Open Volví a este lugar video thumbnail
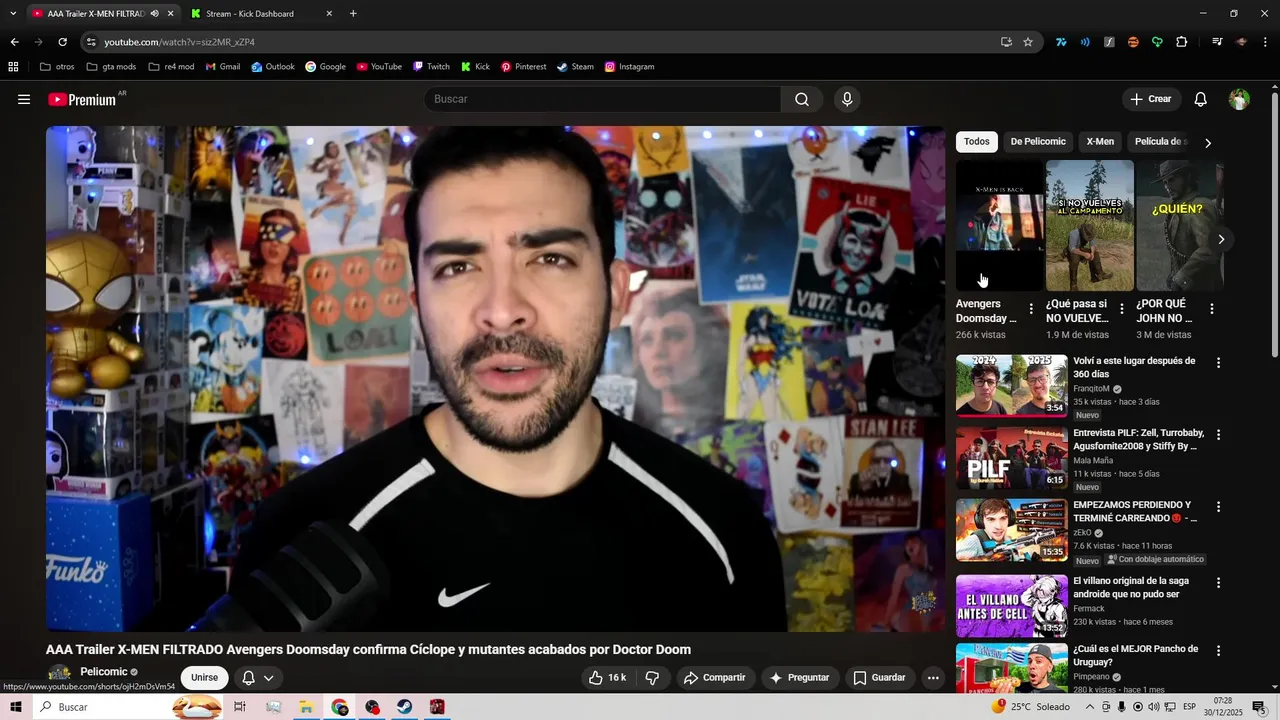This screenshot has height=720, width=1280. 1011,386
